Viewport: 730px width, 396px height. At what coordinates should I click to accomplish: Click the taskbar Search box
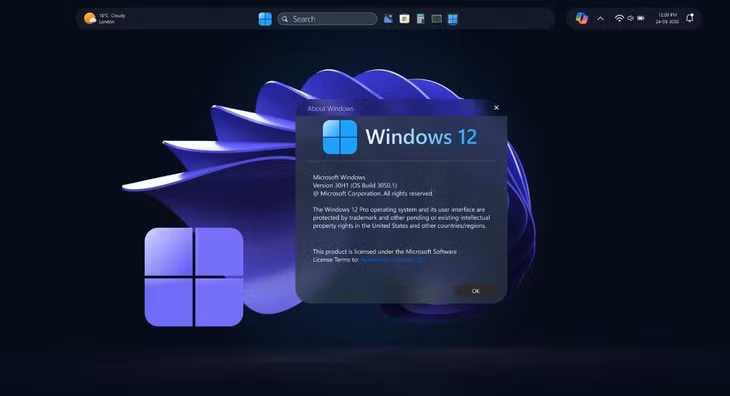[x=327, y=19]
